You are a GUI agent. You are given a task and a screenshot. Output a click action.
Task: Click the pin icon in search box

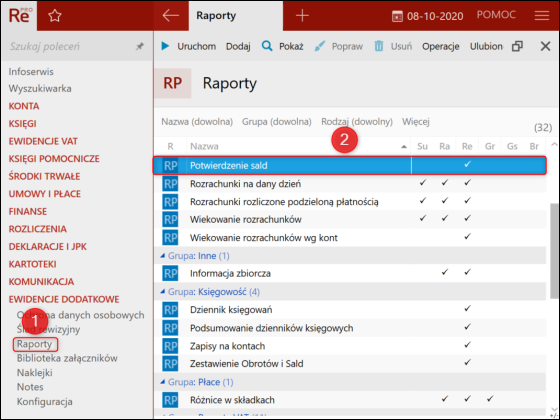pyautogui.click(x=140, y=46)
